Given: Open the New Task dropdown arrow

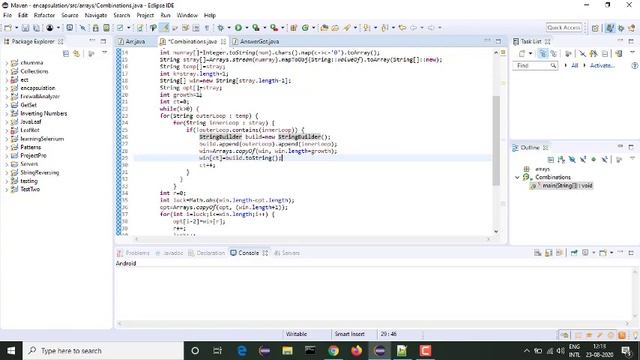Looking at the screenshot, I should tap(530, 53).
